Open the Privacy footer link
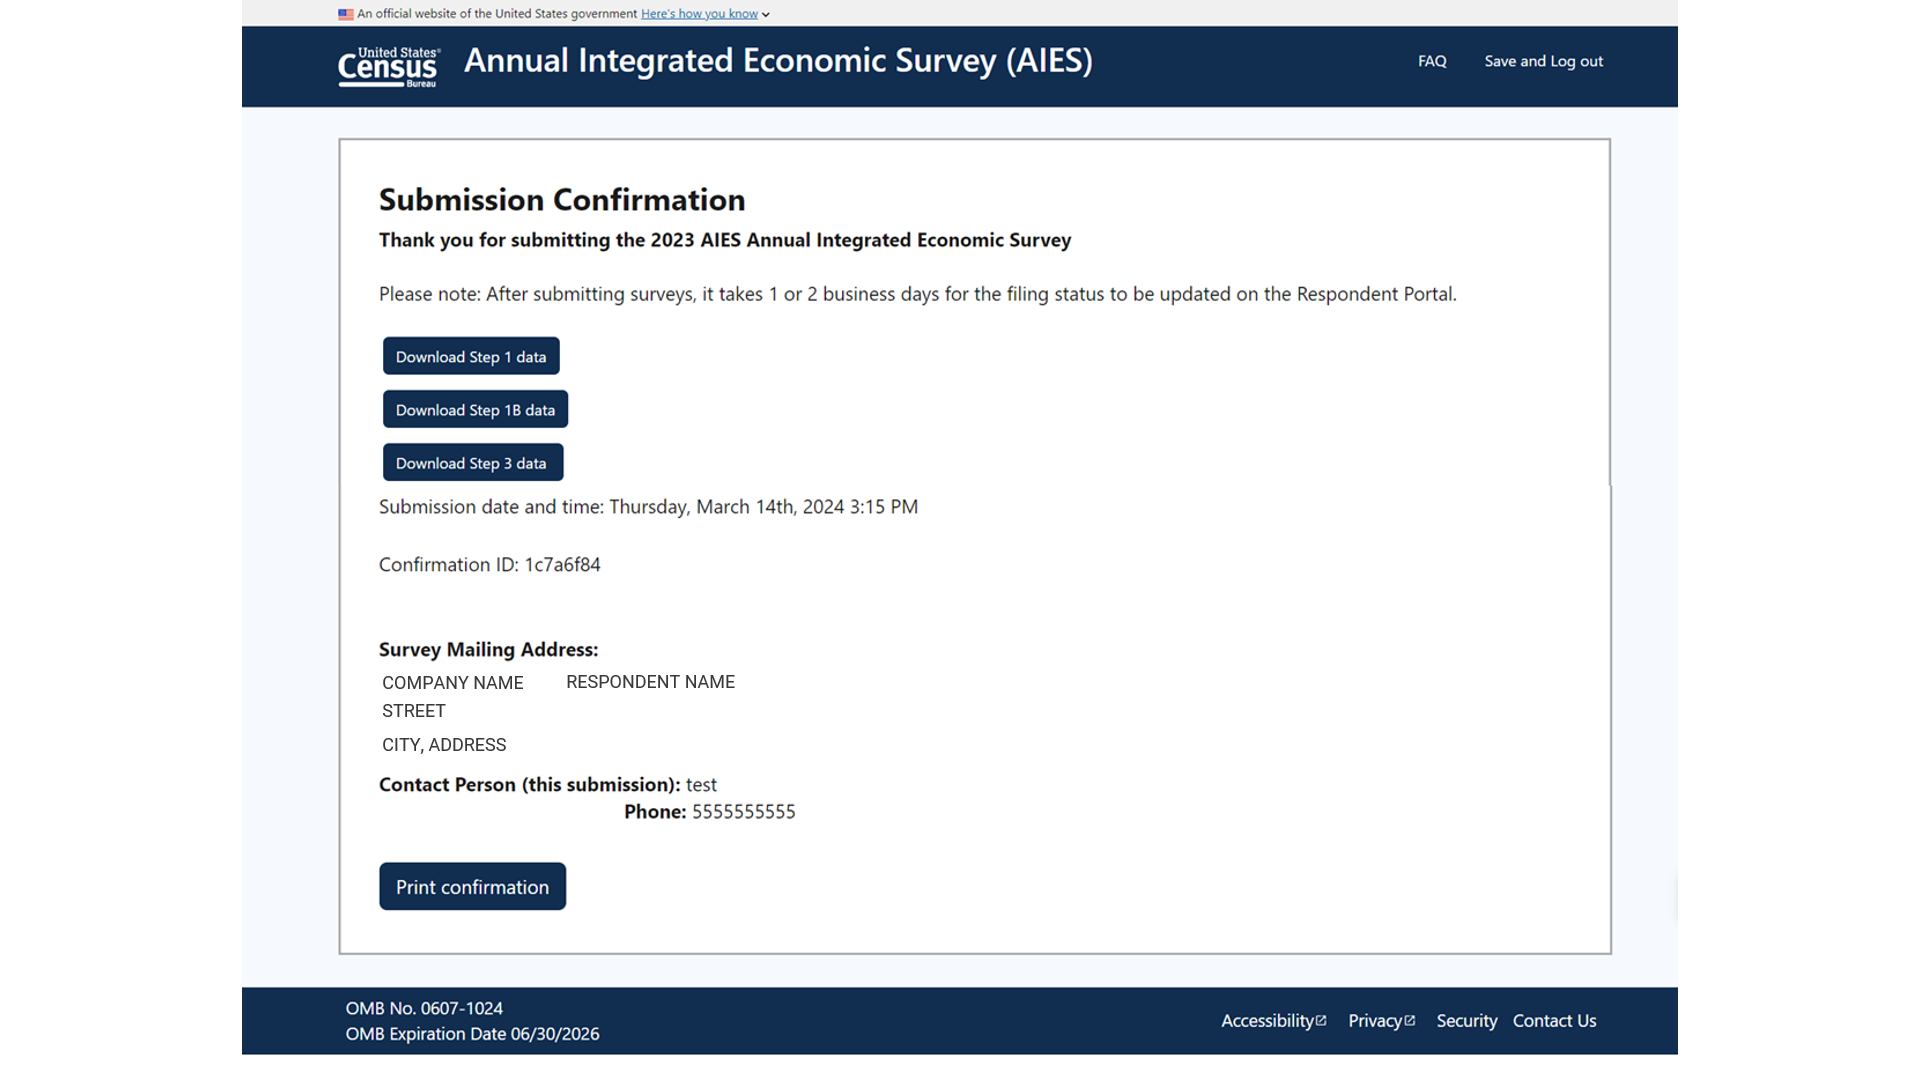 tap(1374, 1021)
